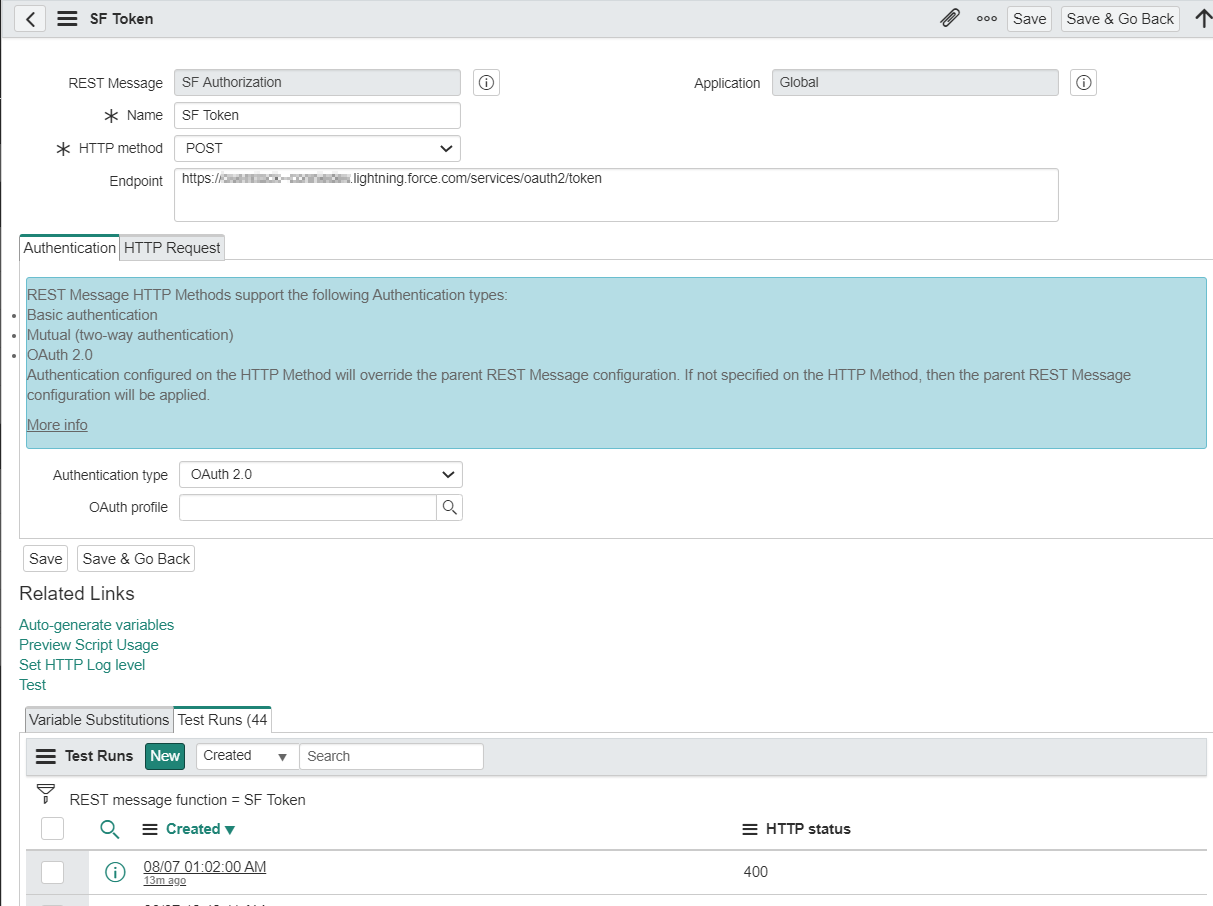Open the additional actions menu in header
Screen dimensions: 1213x906
986,18
